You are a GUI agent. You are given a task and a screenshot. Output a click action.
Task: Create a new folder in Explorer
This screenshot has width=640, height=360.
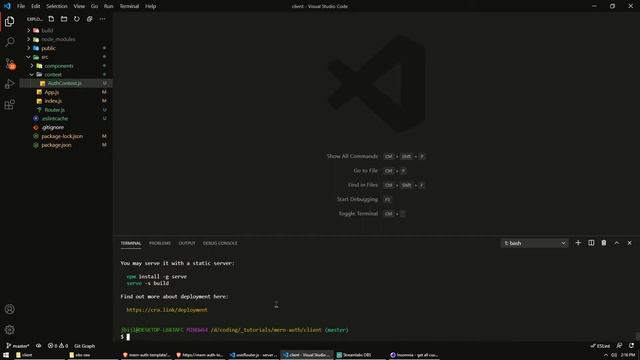(x=64, y=19)
